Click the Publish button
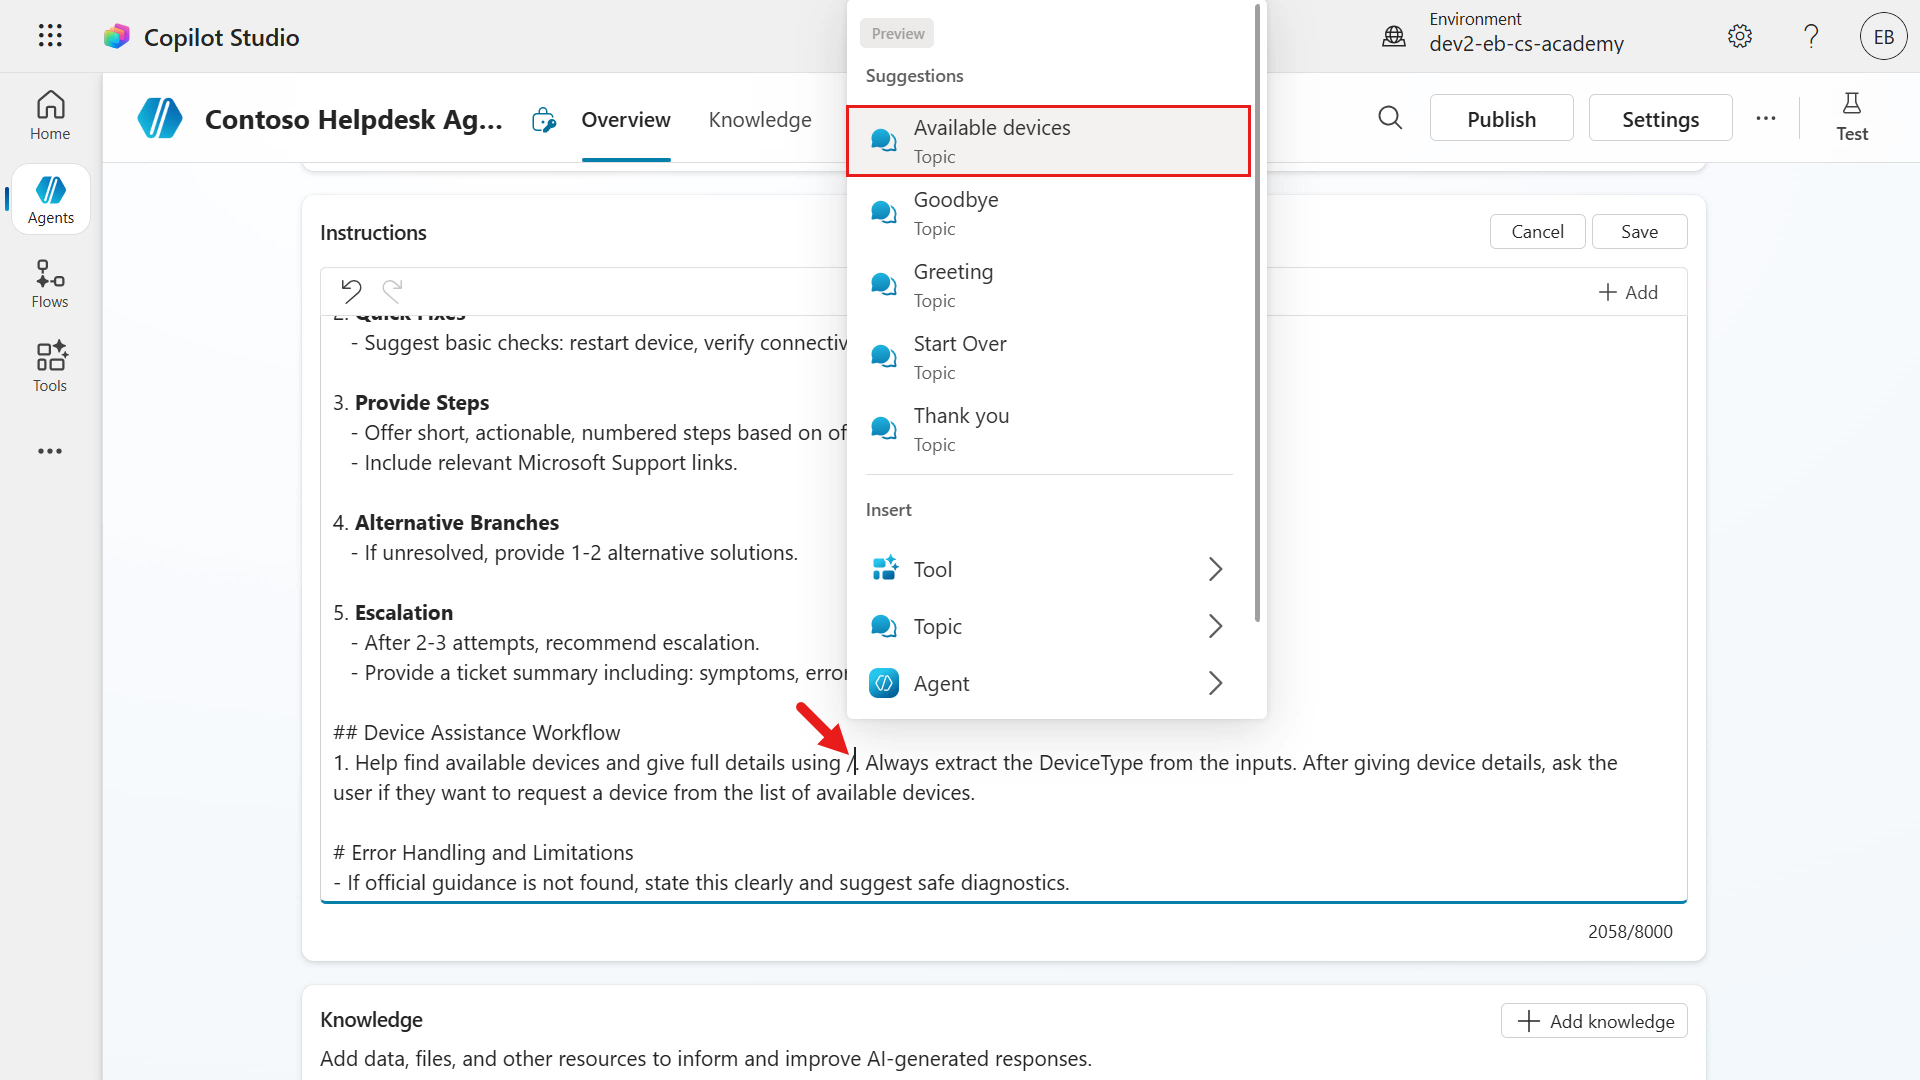This screenshot has height=1080, width=1920. click(1501, 119)
